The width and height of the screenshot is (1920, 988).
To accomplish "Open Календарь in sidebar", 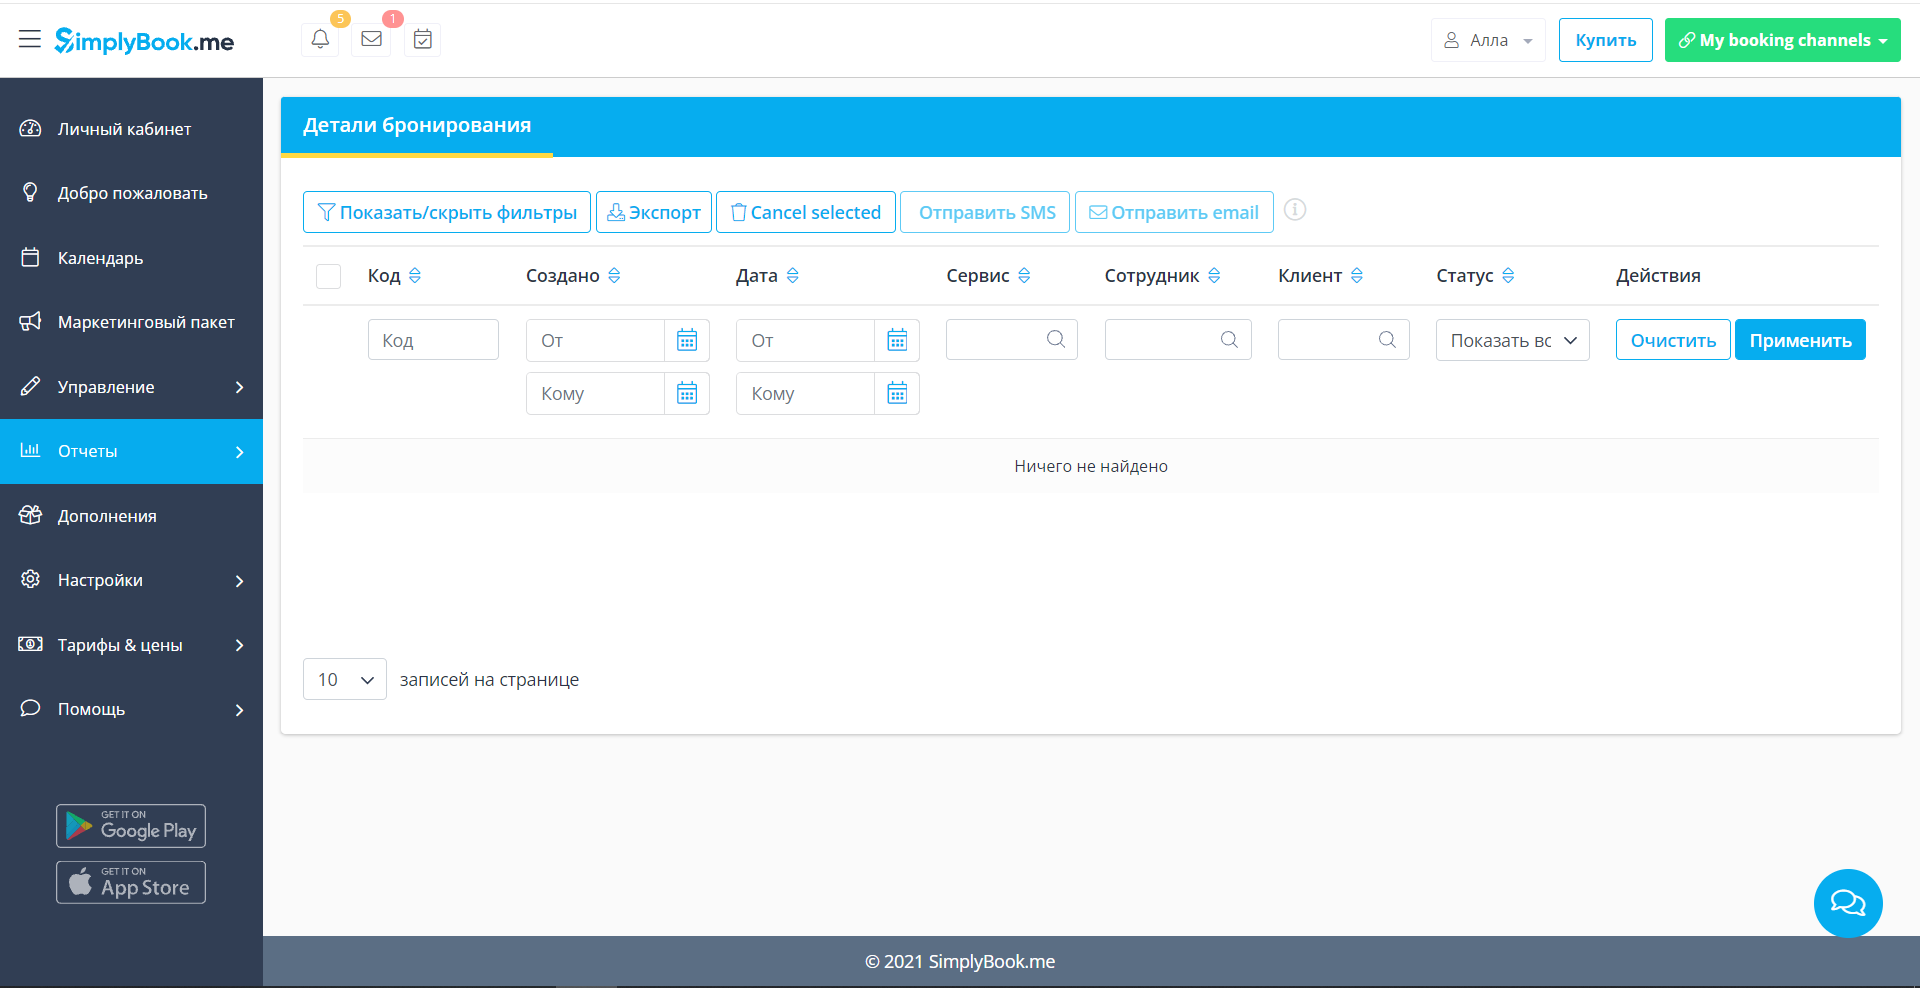I will (x=131, y=258).
